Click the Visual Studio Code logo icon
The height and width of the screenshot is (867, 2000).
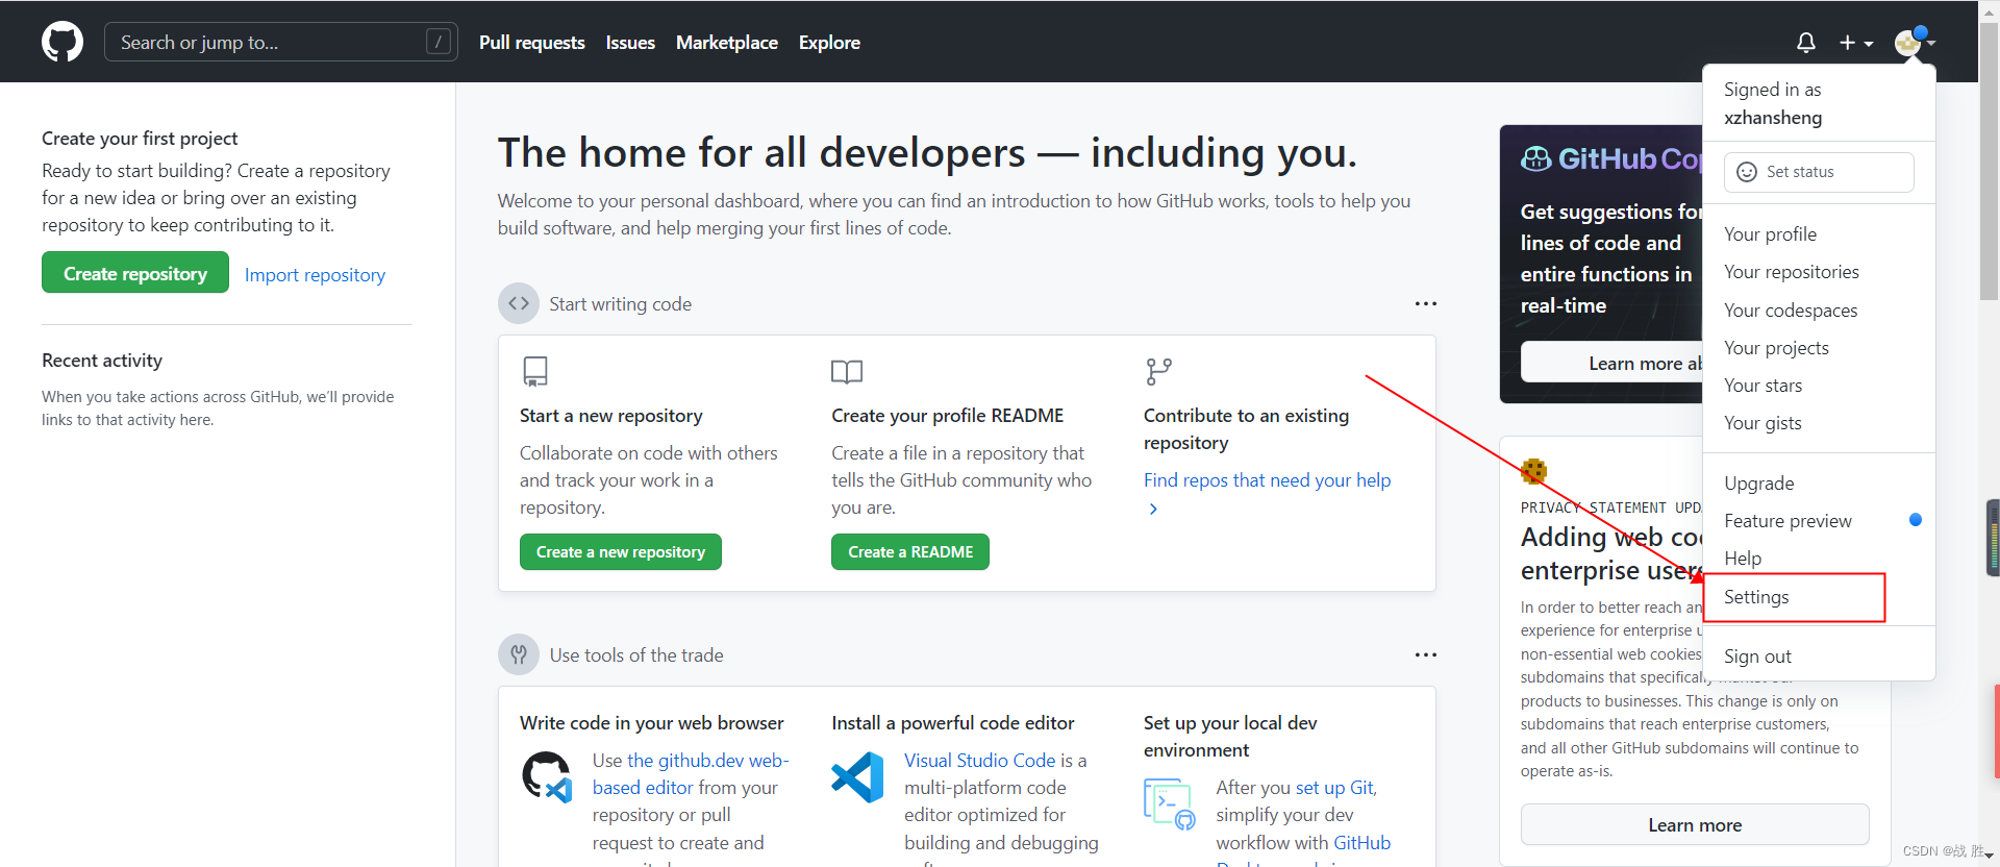click(857, 777)
